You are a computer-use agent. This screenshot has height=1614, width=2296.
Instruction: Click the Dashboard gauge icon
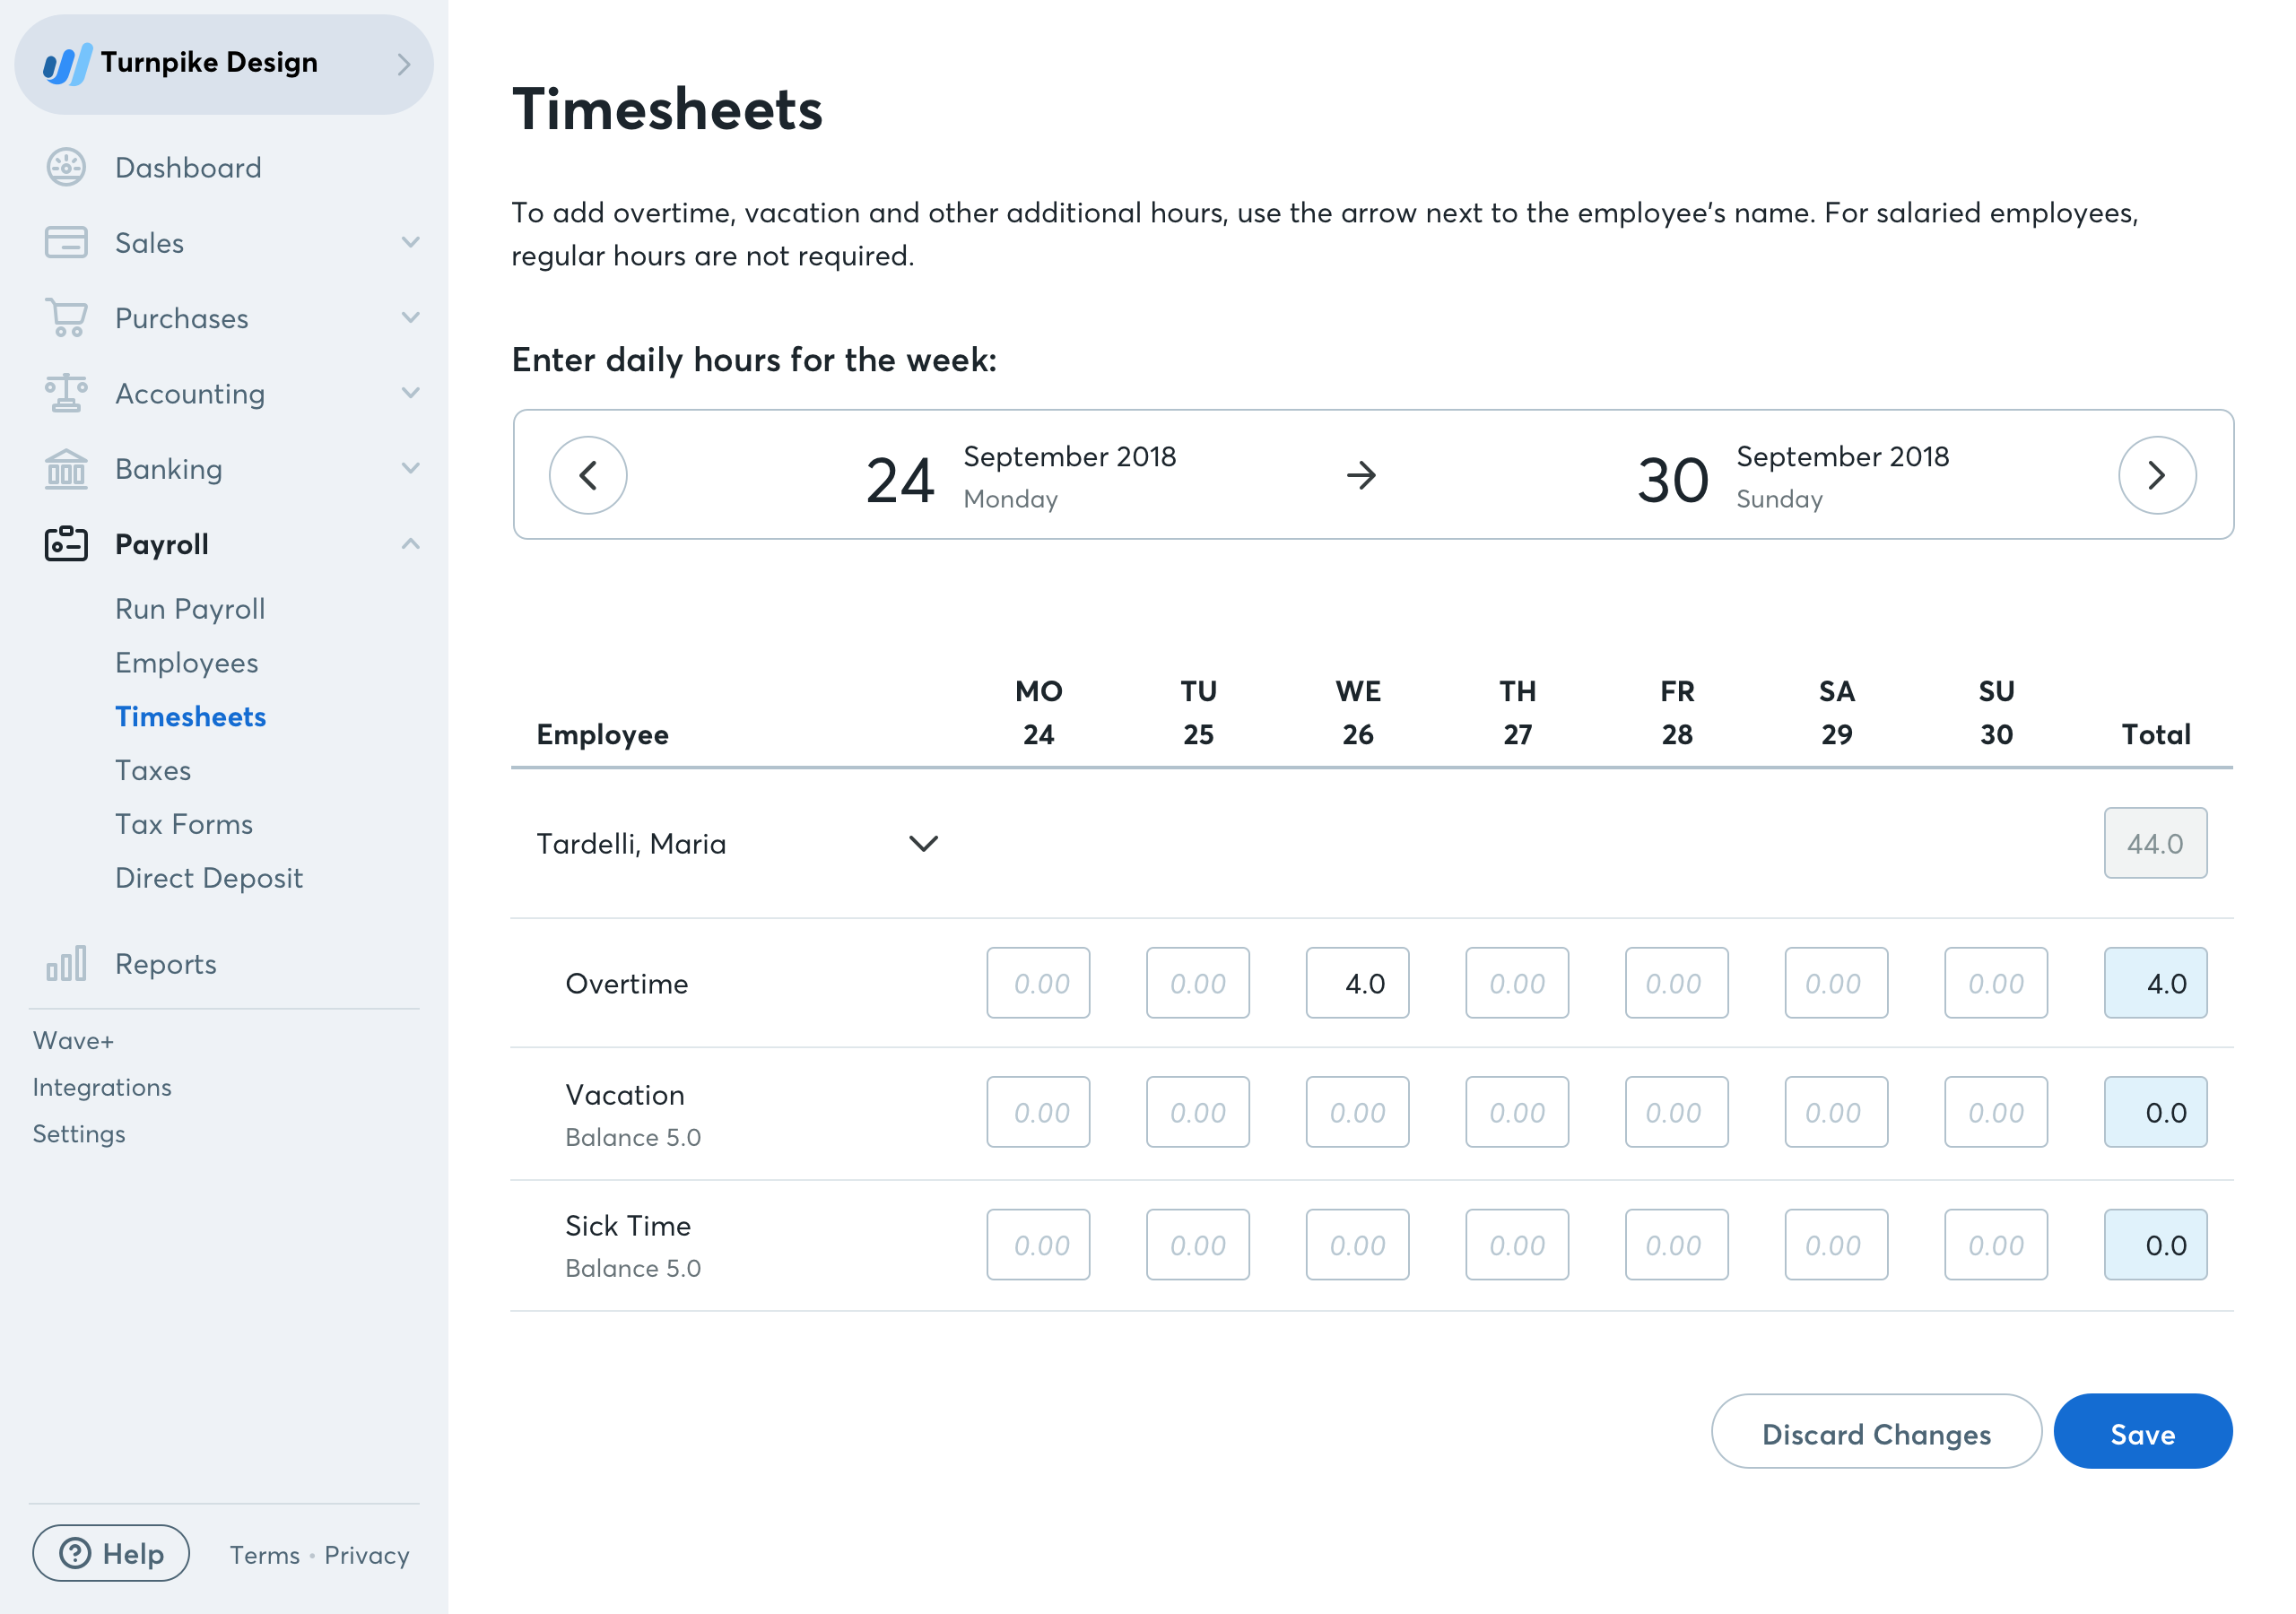tap(66, 167)
